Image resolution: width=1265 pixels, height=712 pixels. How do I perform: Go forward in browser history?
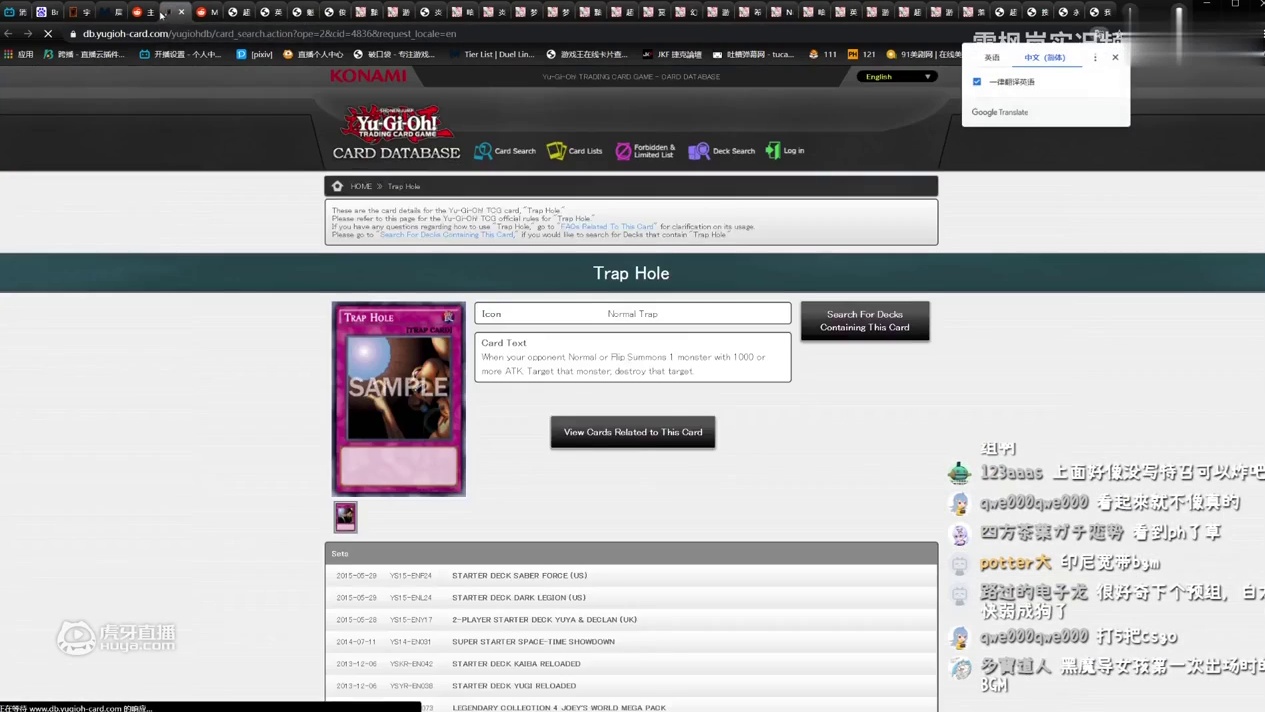click(28, 33)
